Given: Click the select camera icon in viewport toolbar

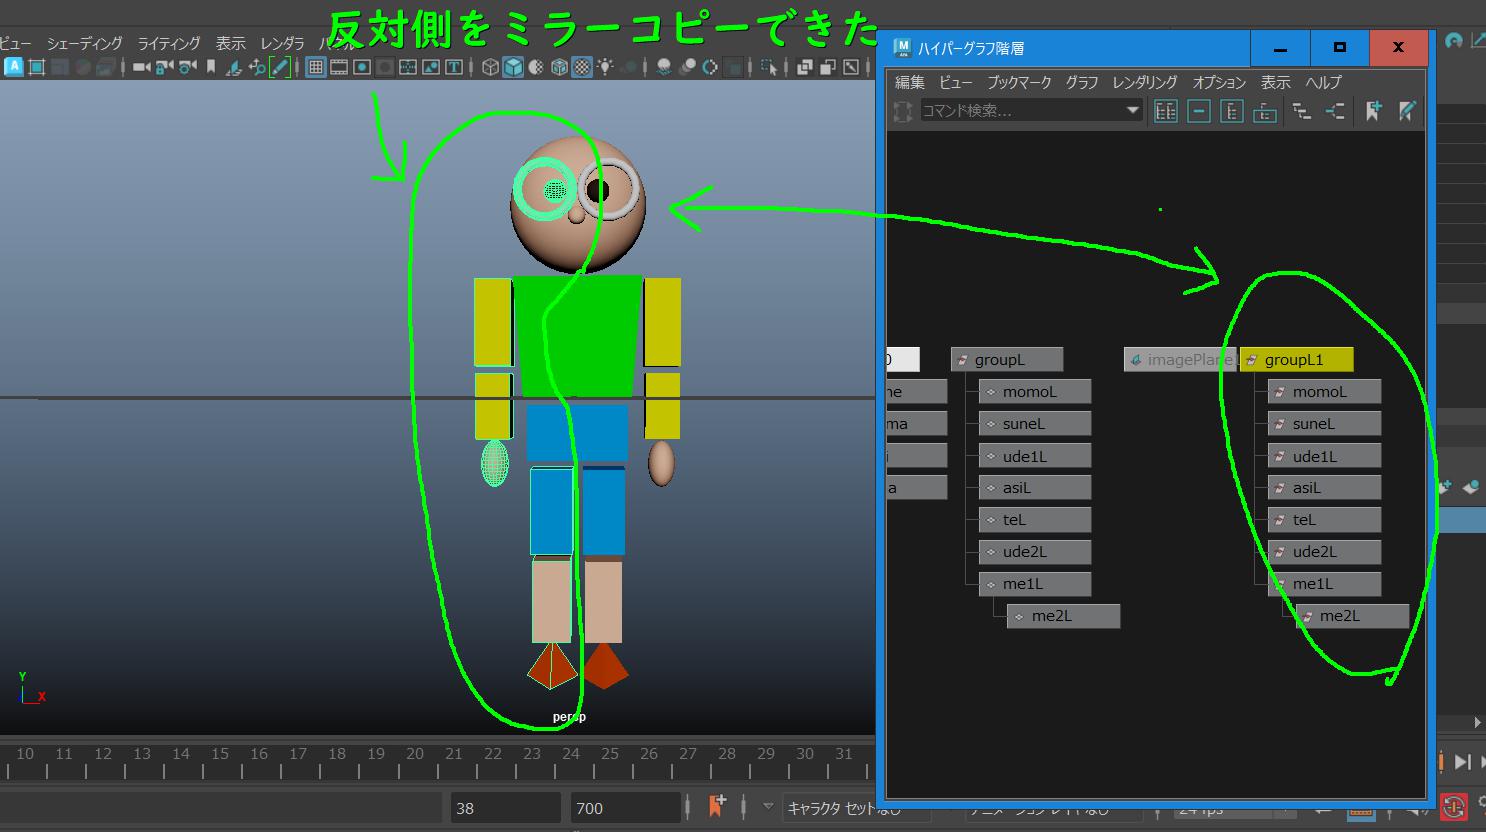Looking at the screenshot, I should [x=141, y=67].
